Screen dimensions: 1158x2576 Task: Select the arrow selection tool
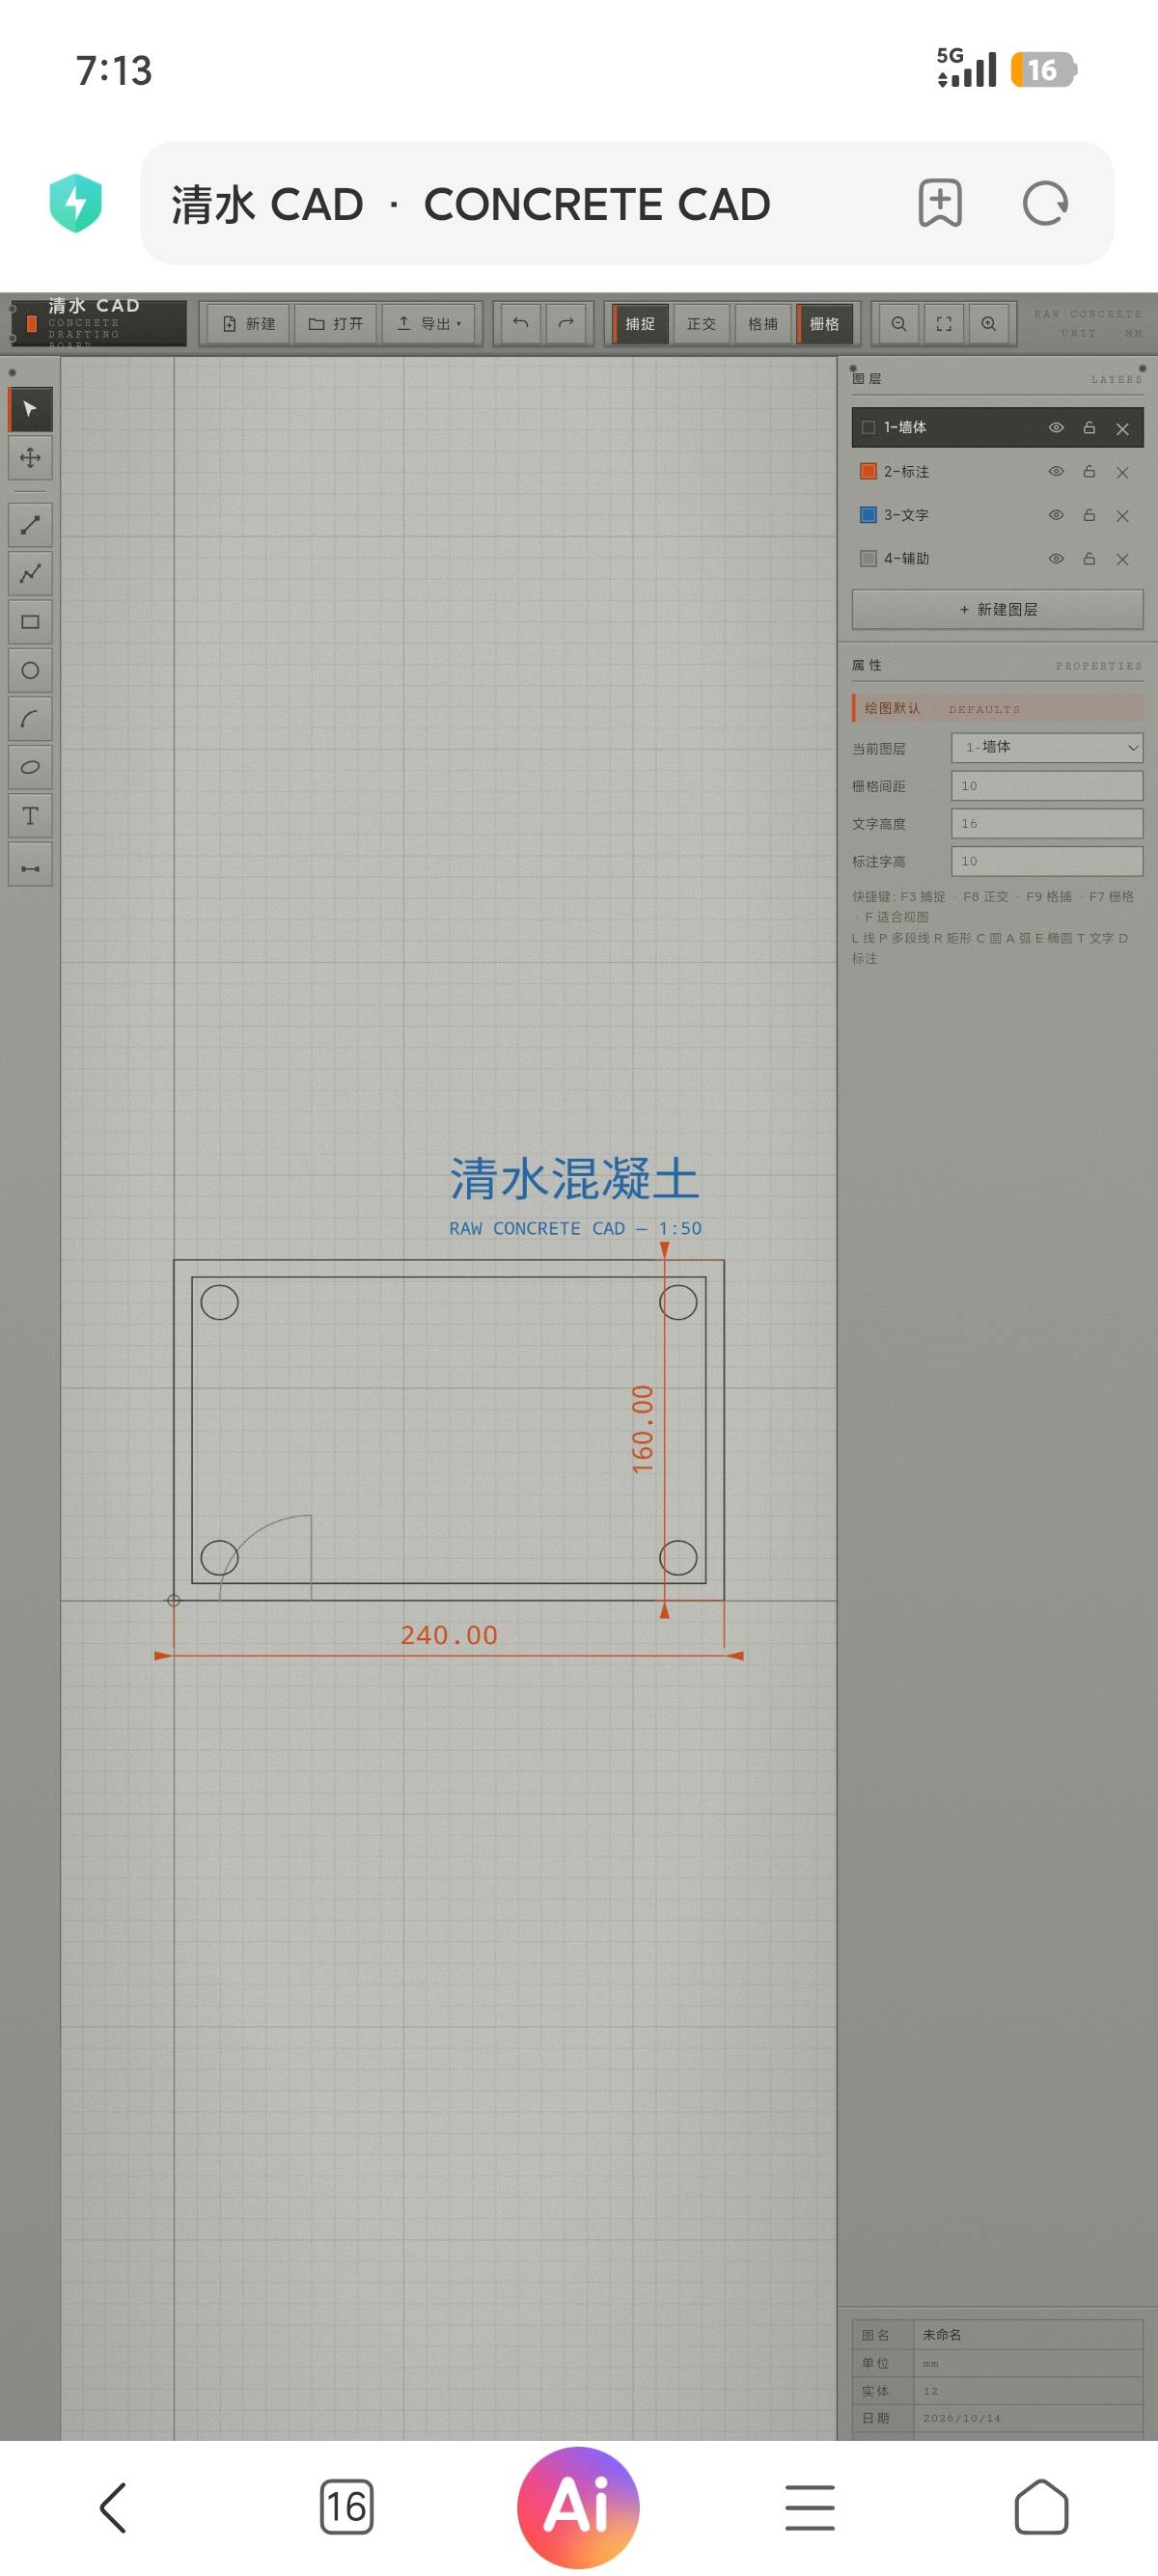pyautogui.click(x=30, y=409)
